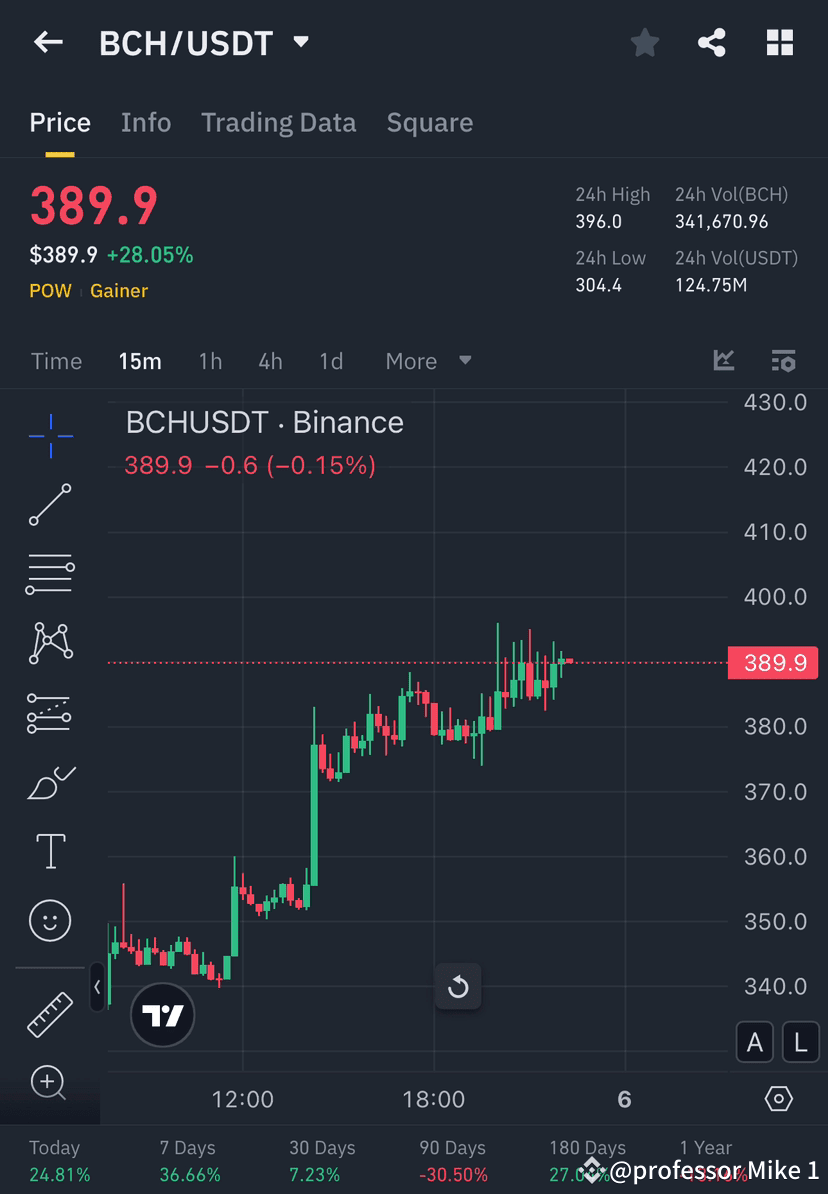828x1194 pixels.
Task: Select the parallel lines drawing tool
Action: pos(50,573)
